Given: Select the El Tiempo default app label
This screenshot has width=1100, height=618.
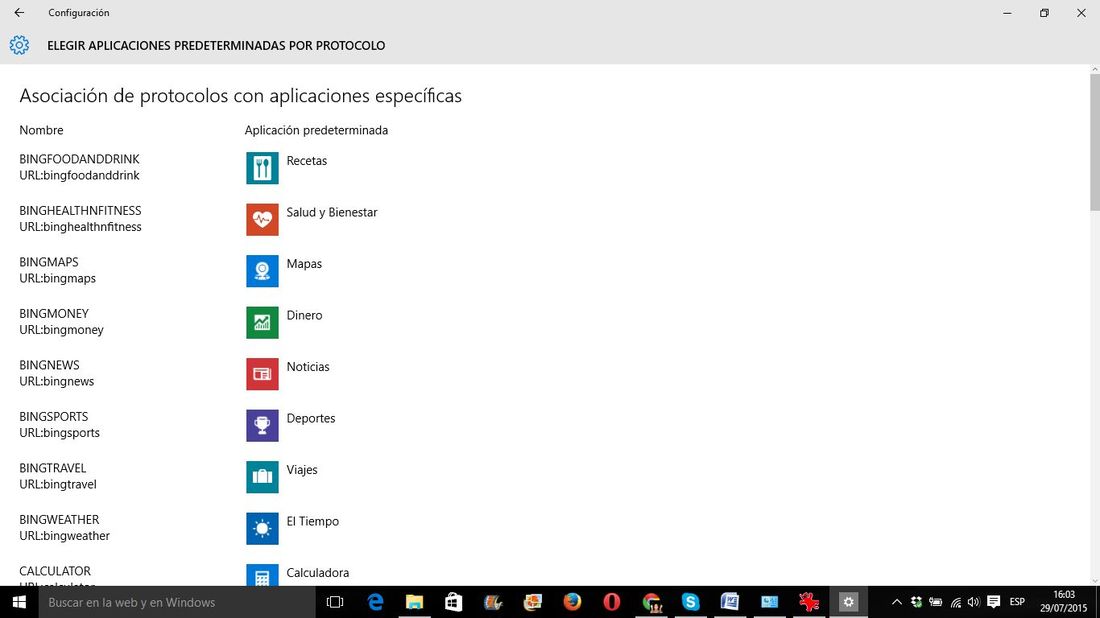Looking at the screenshot, I should point(312,521).
